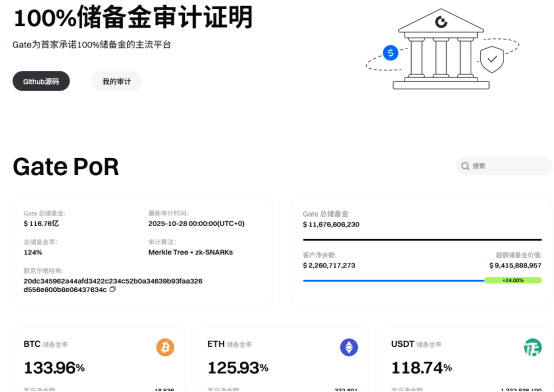This screenshot has height=392, width=554.
Task: Select the ETH 125.93% reserve ratio
Action: point(238,368)
